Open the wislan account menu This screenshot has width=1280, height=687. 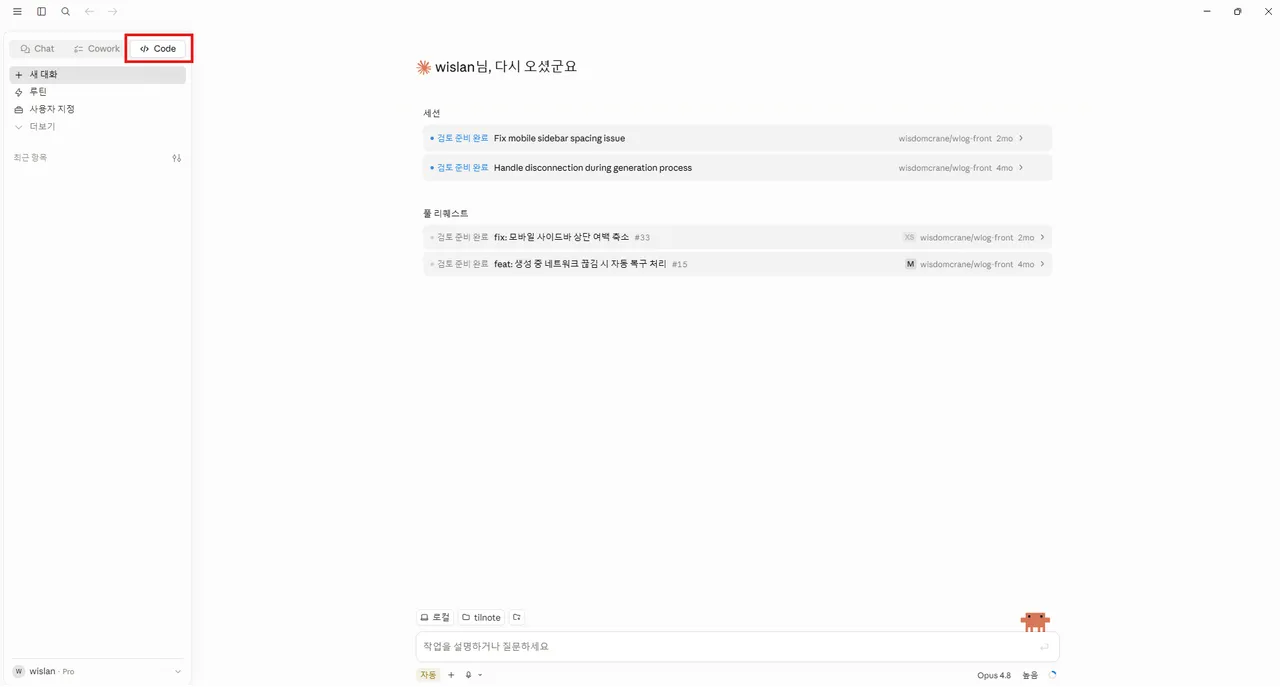pos(98,671)
